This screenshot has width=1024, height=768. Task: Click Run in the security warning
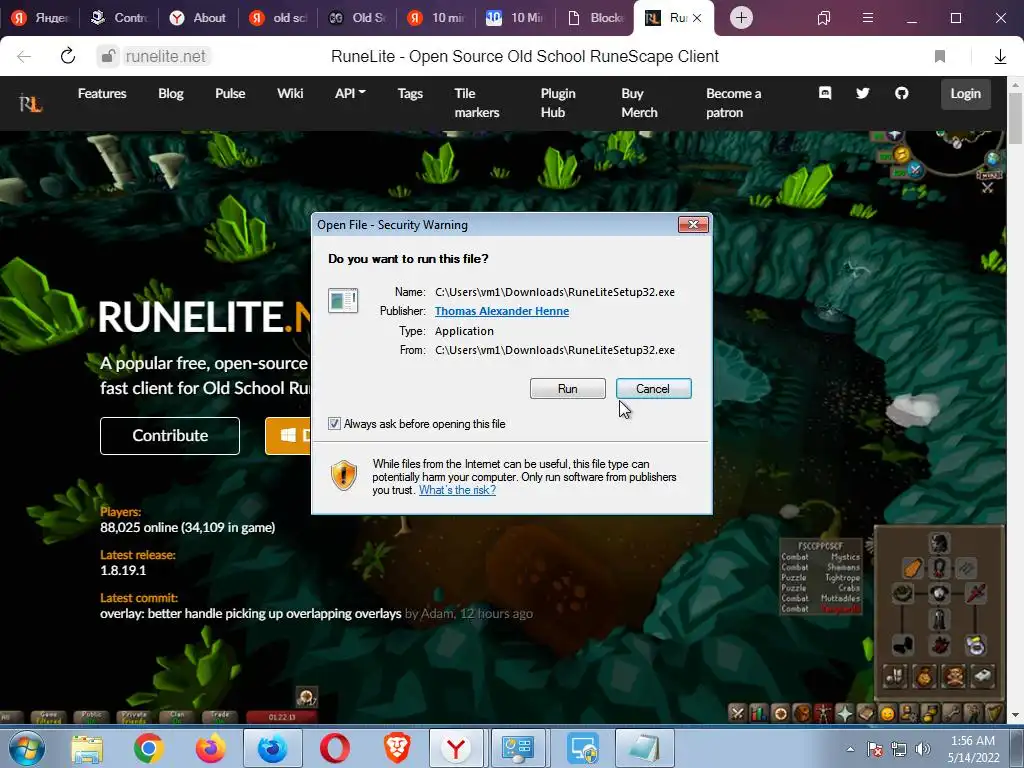point(568,389)
